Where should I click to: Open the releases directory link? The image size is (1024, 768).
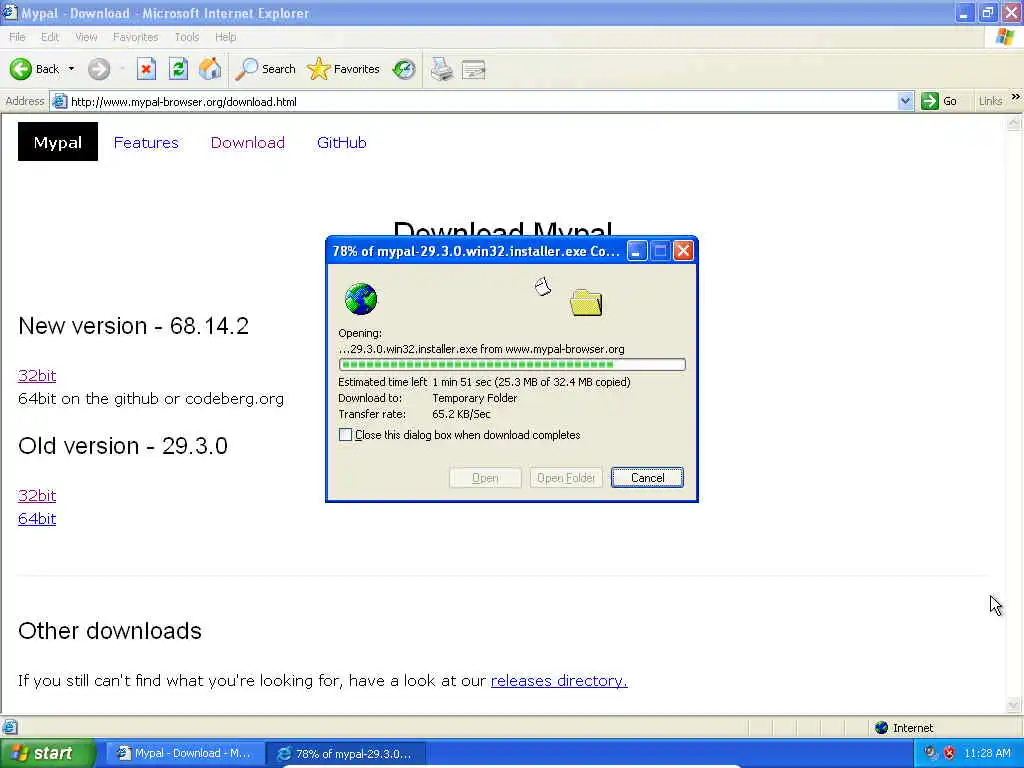tap(559, 680)
